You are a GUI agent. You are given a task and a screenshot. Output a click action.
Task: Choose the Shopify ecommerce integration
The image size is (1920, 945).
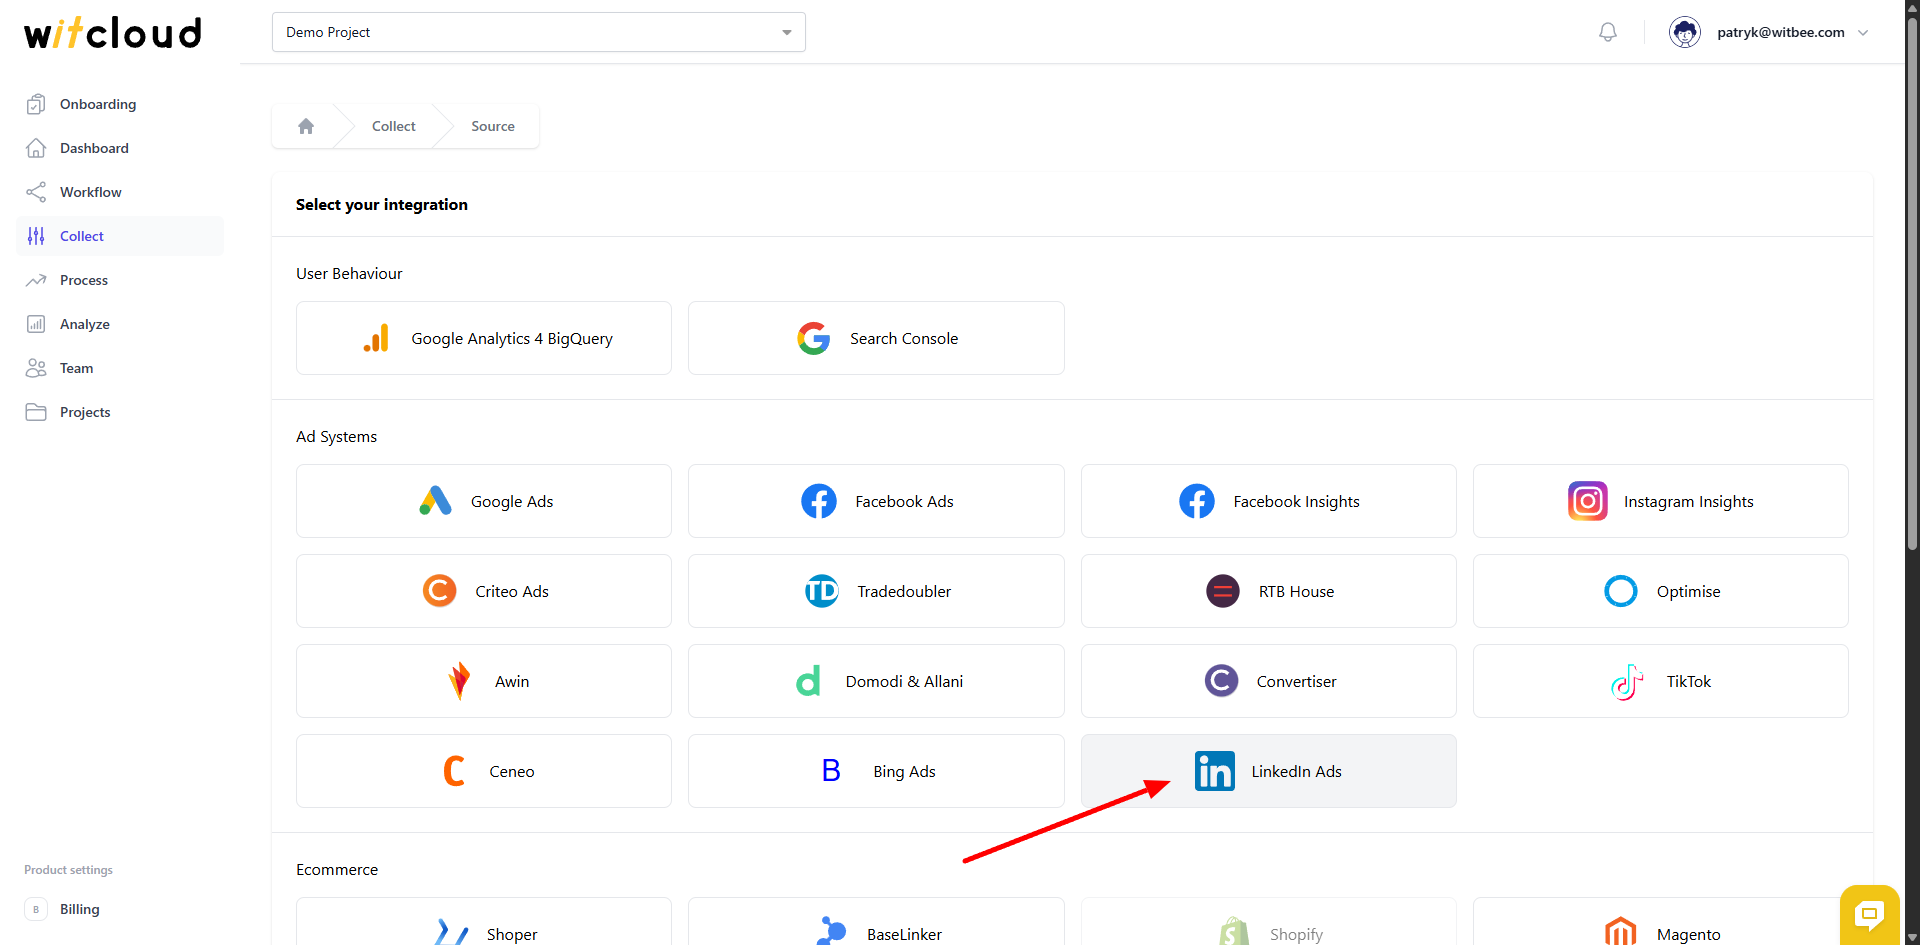[x=1269, y=922]
